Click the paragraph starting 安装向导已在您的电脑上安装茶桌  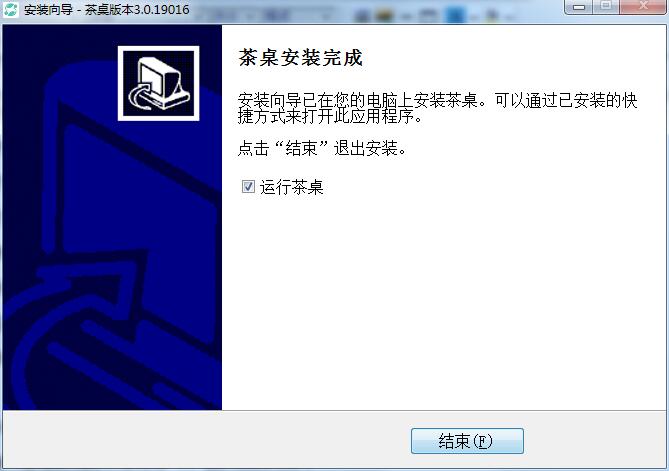(x=437, y=108)
